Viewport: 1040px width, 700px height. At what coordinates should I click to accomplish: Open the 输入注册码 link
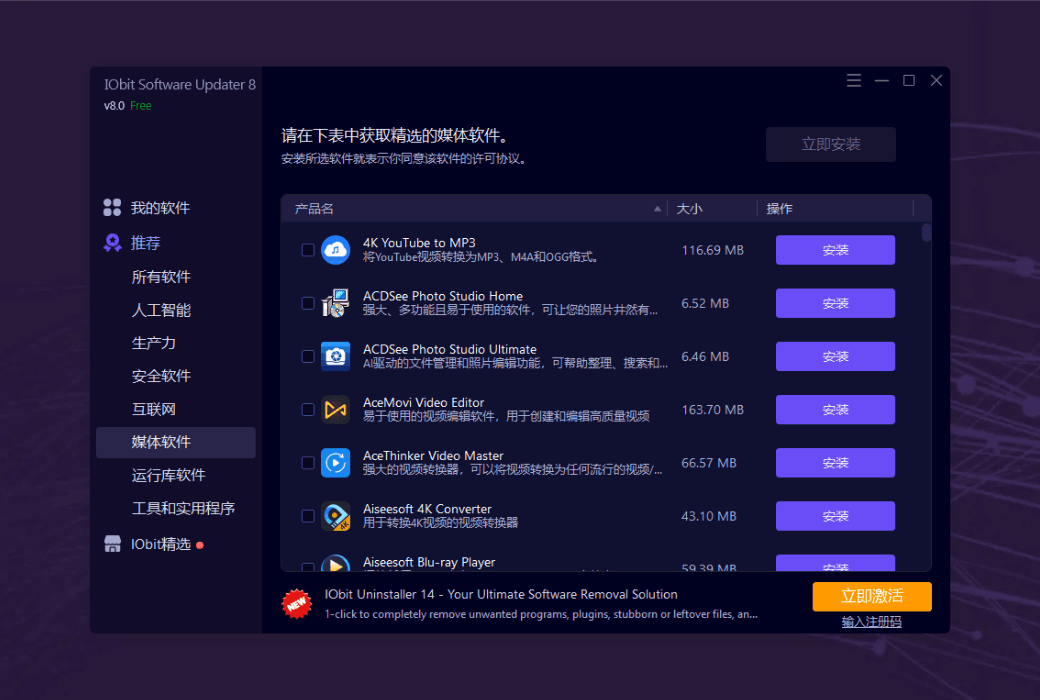[x=872, y=622]
